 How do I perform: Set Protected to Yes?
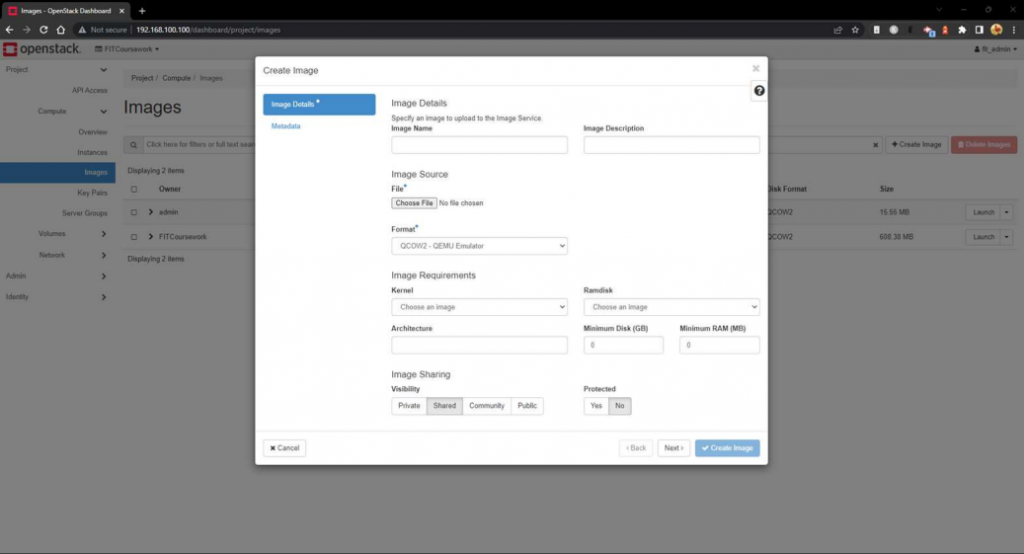pyautogui.click(x=596, y=406)
